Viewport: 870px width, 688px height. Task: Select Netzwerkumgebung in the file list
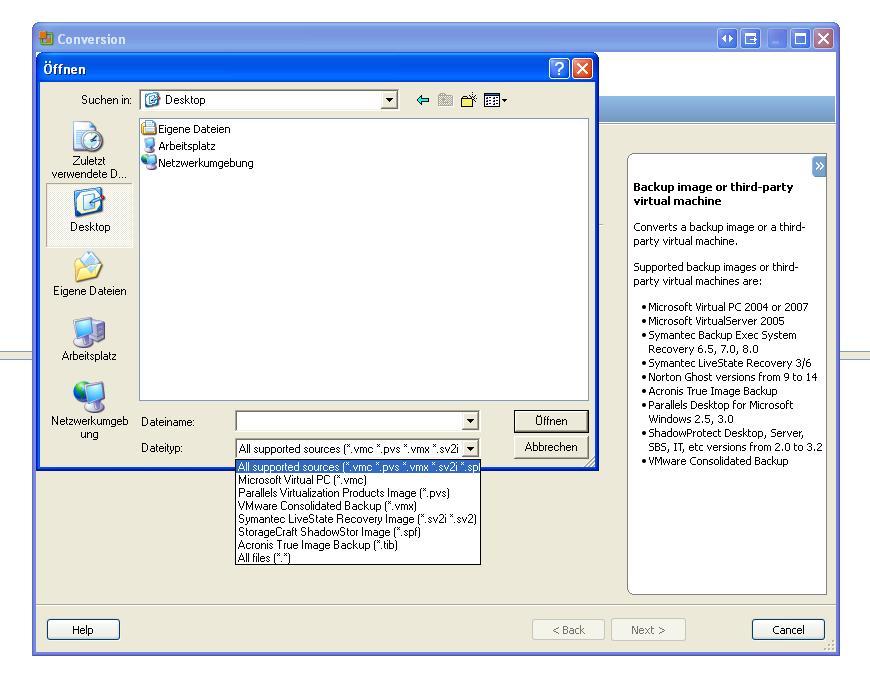coord(198,163)
